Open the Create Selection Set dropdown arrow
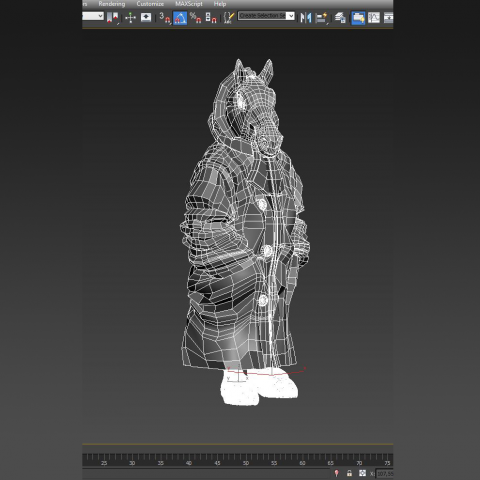 (291, 16)
